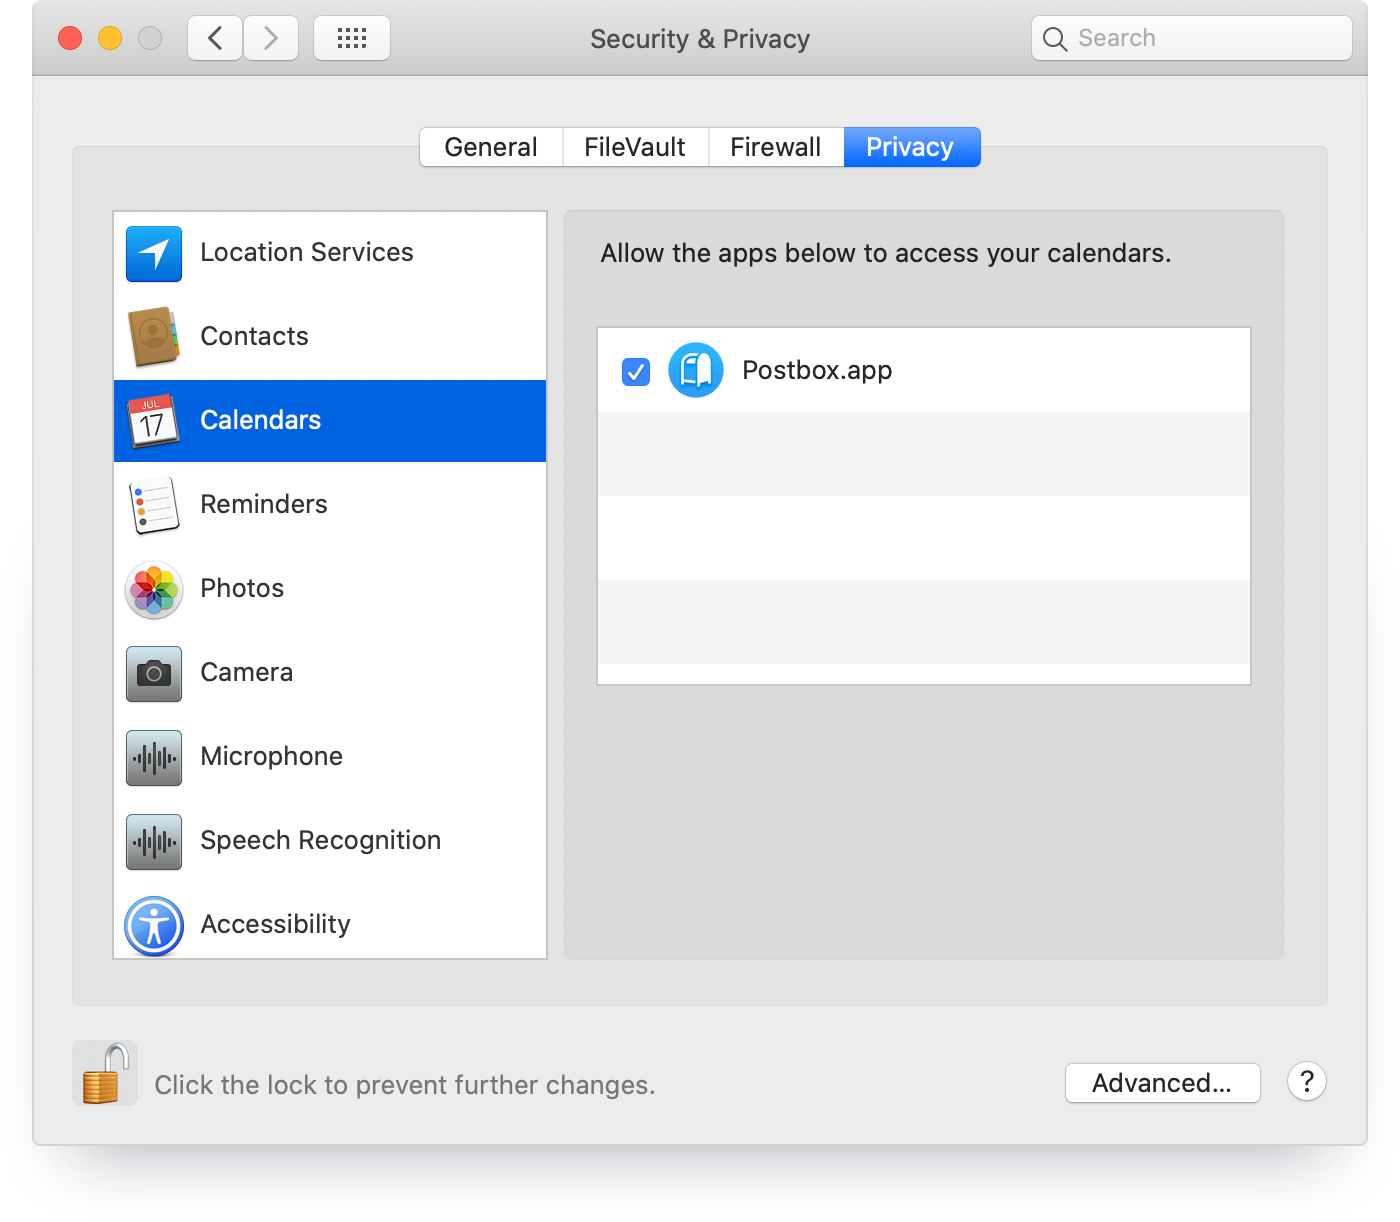Screen dimensions: 1400x1222
Task: Select the Location Services arrow icon
Action: (153, 253)
